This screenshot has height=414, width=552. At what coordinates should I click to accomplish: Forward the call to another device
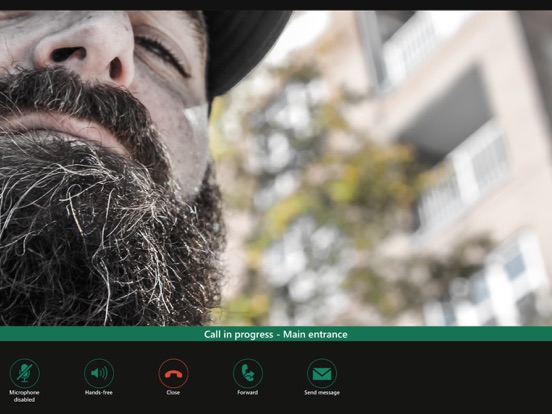click(247, 374)
